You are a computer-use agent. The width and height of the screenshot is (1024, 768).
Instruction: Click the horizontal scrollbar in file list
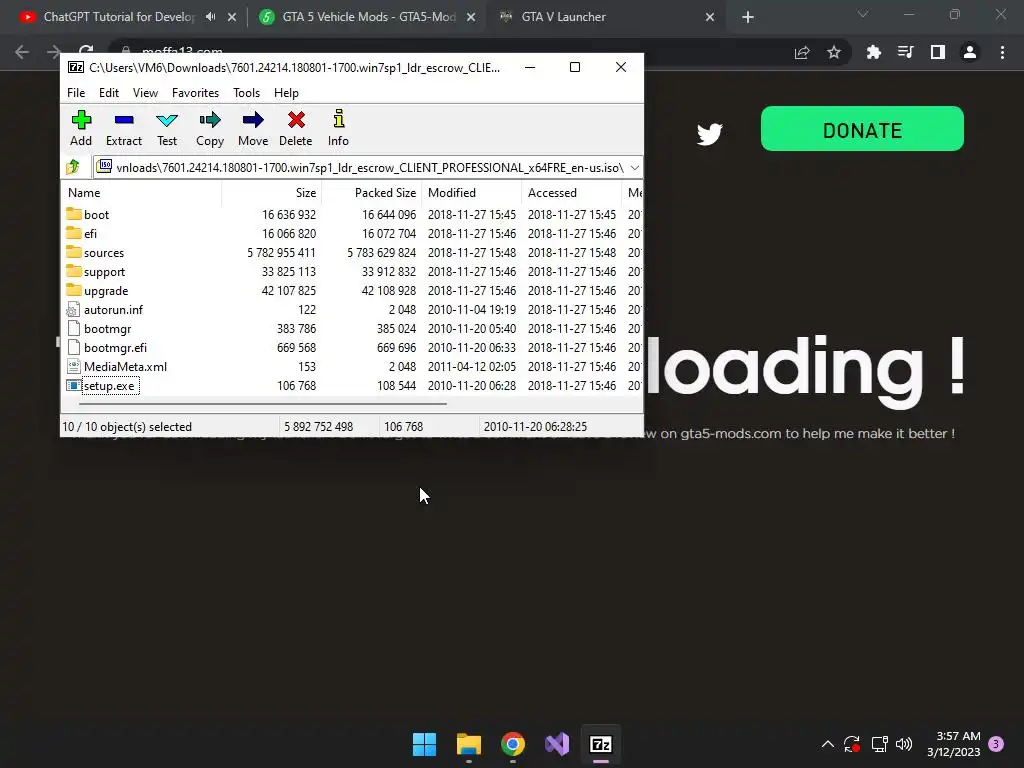pyautogui.click(x=263, y=404)
